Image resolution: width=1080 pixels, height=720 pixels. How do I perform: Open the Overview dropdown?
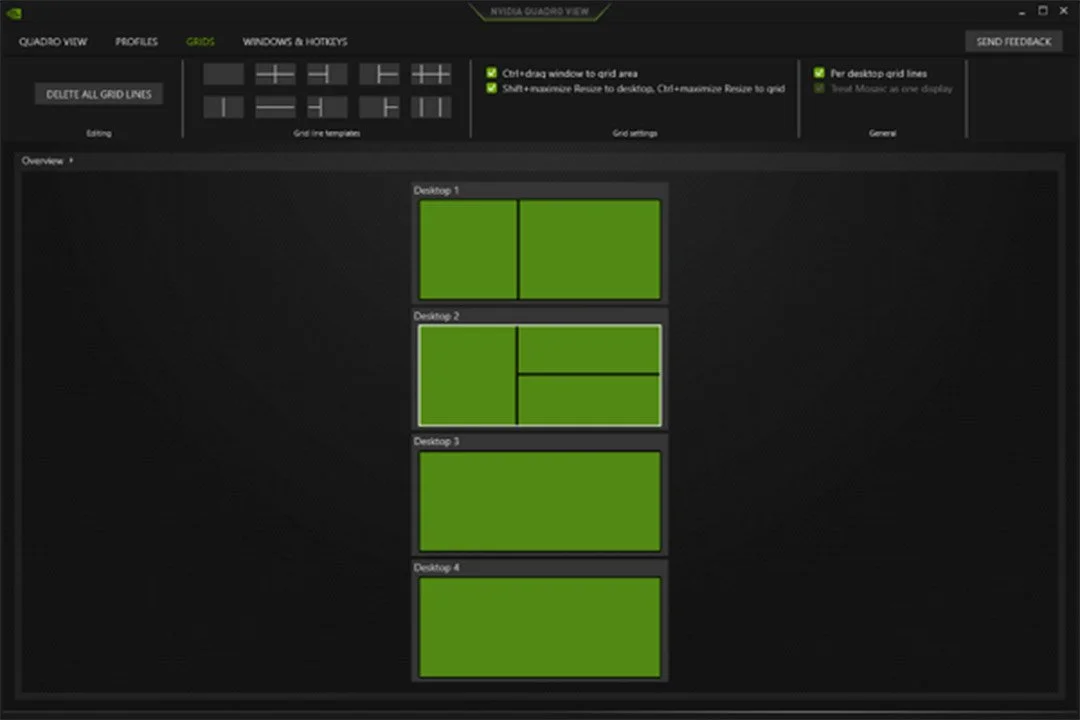47,161
